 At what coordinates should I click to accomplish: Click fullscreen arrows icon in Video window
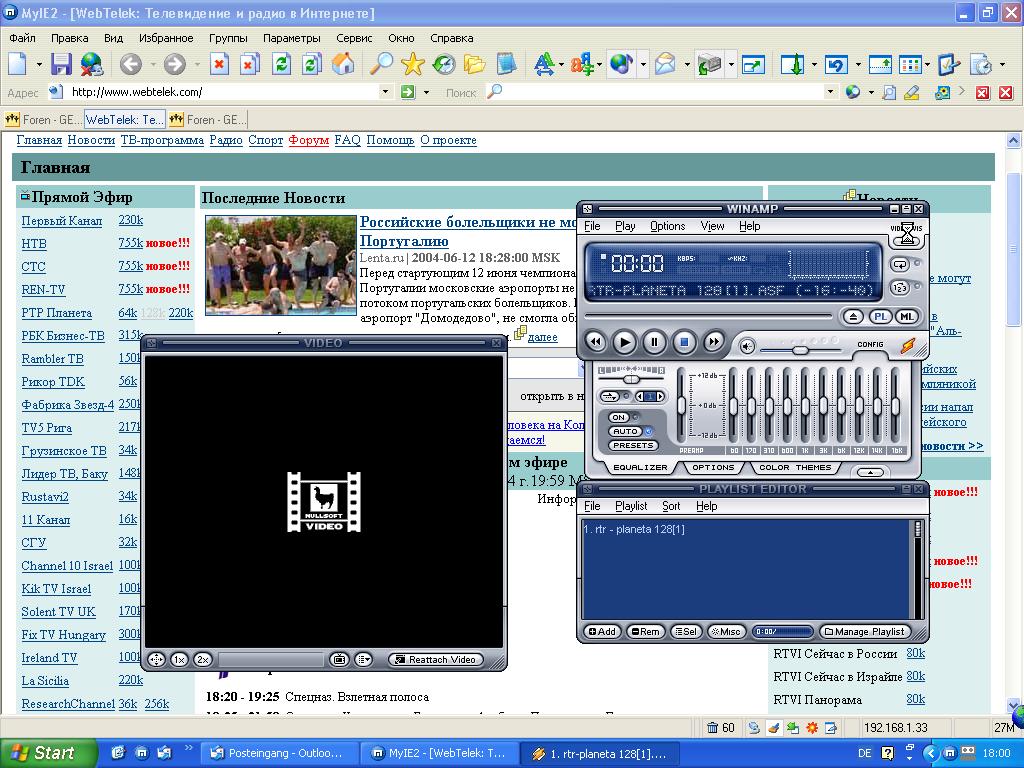tap(156, 660)
